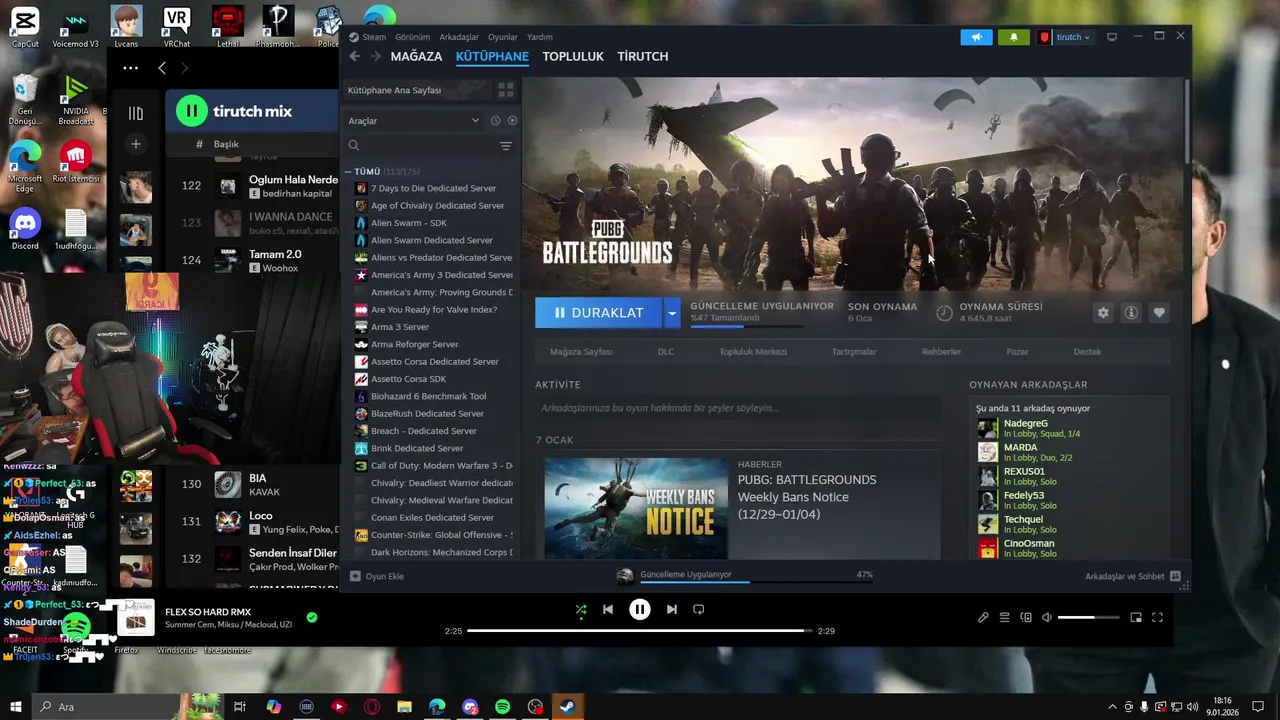
Task: Select Arma 3 Server
Action: pos(400,327)
